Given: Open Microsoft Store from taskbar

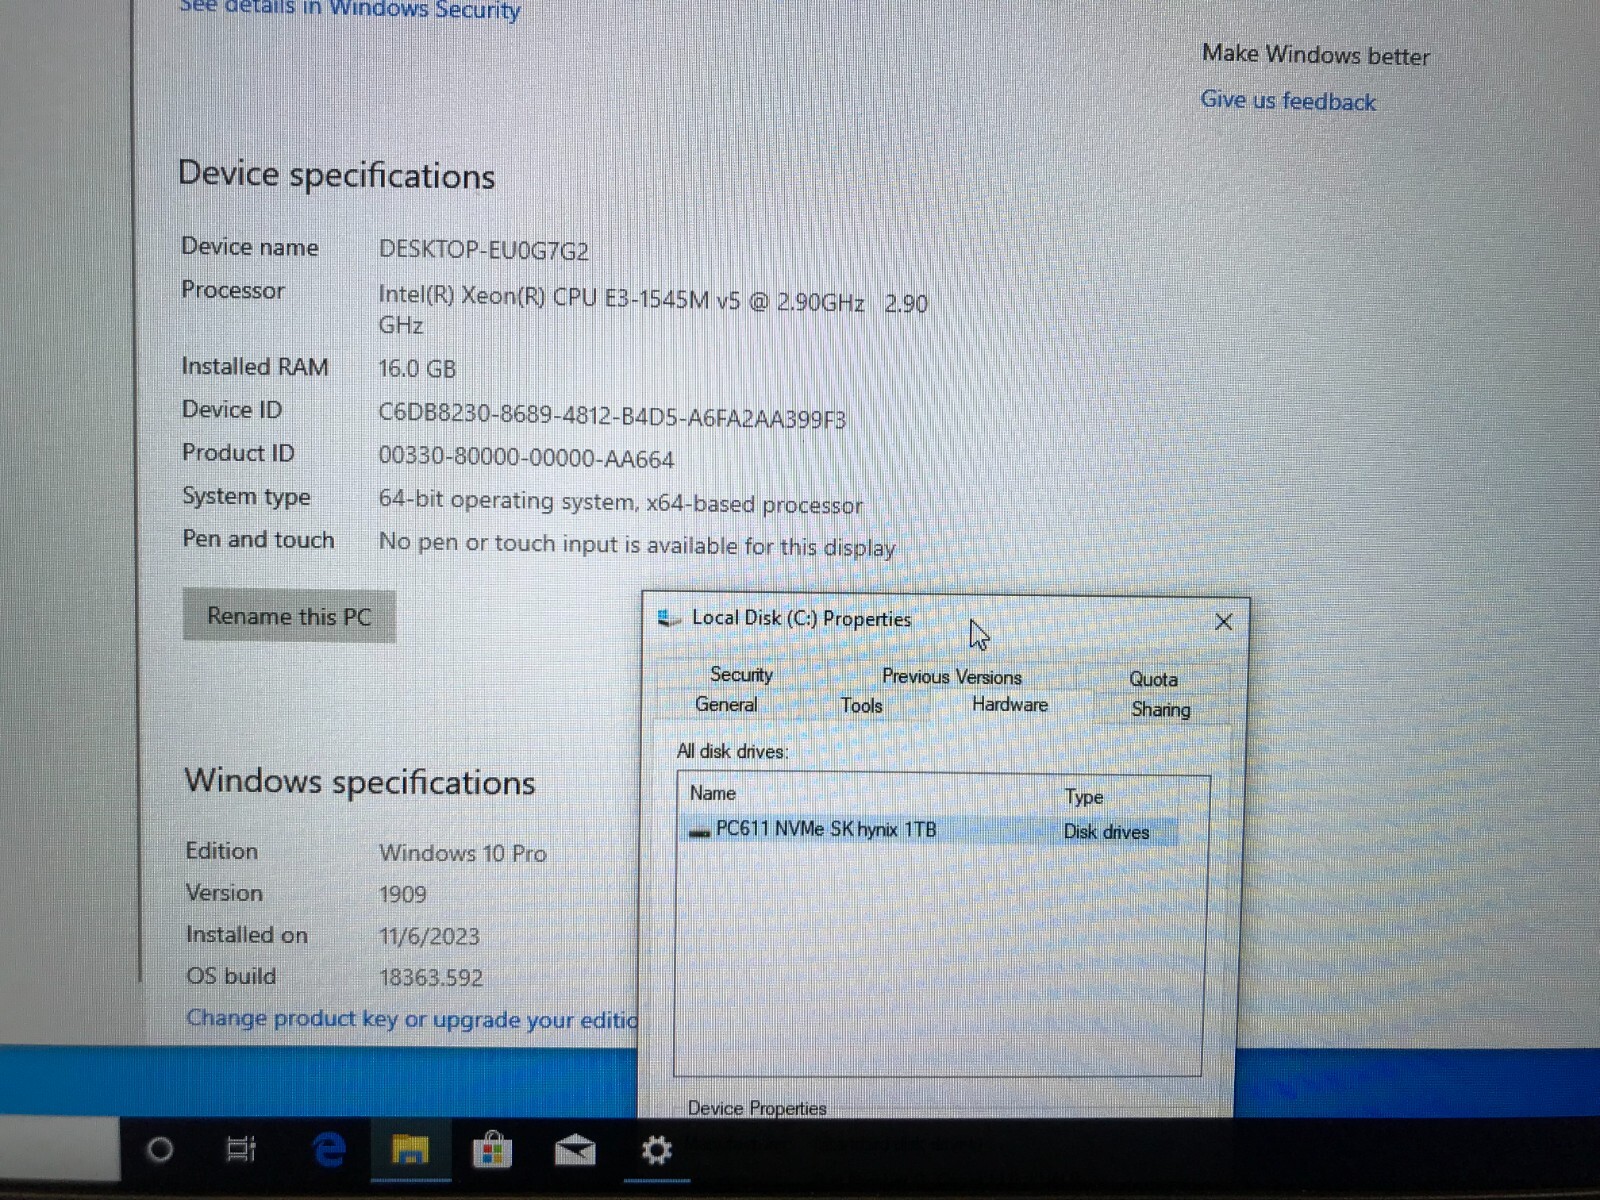Looking at the screenshot, I should tap(492, 1150).
